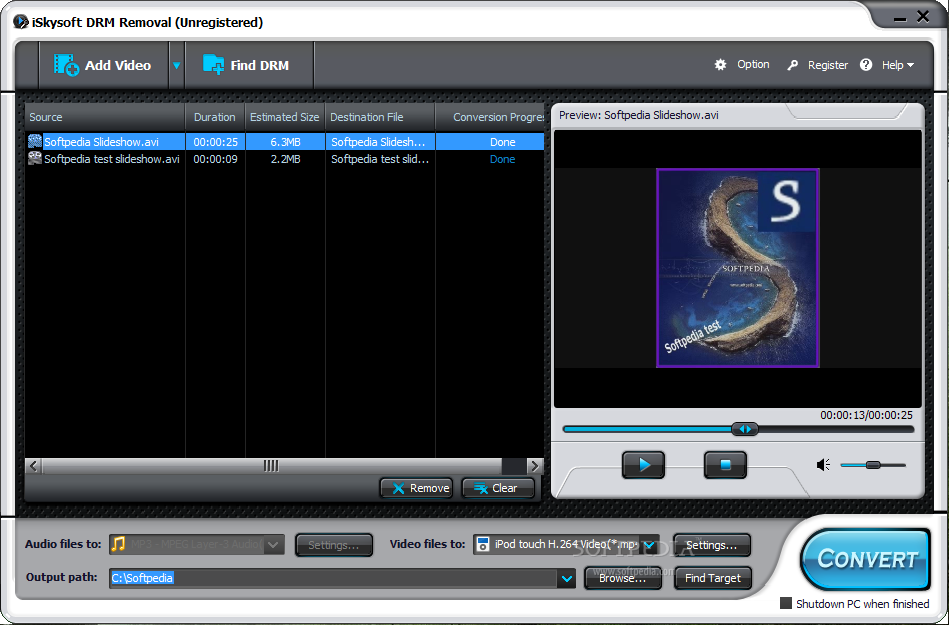Click the 6.3MB estimated size cell
This screenshot has width=949, height=625.
[286, 142]
